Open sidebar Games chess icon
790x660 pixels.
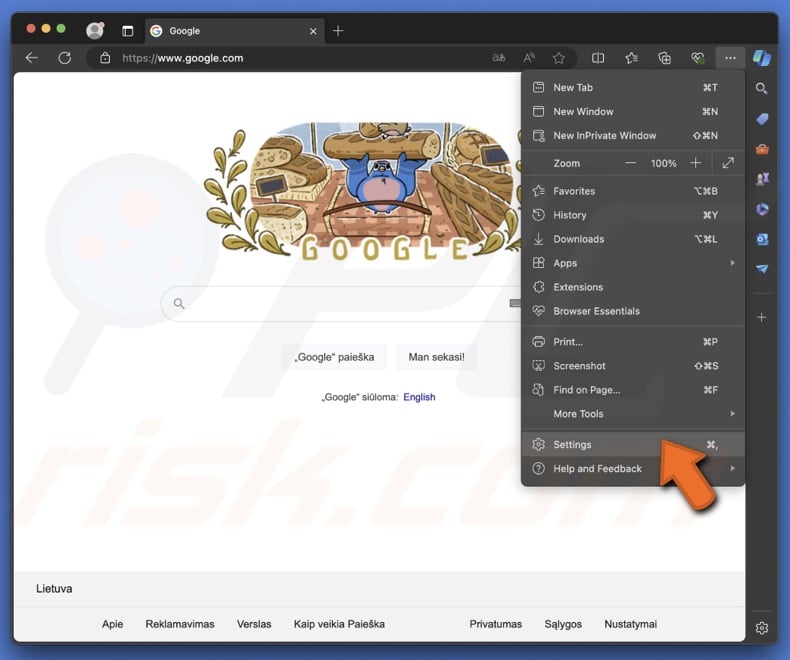pyautogui.click(x=762, y=179)
